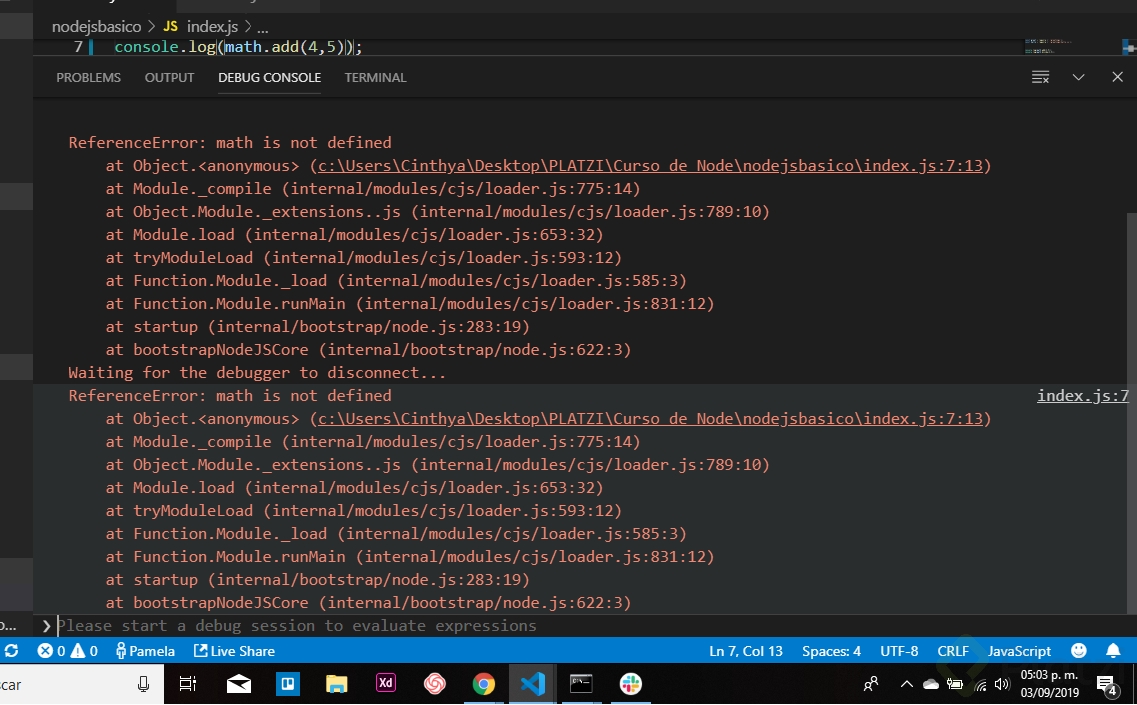This screenshot has width=1137, height=705.
Task: Click the feedback smiley icon
Action: tap(1079, 651)
